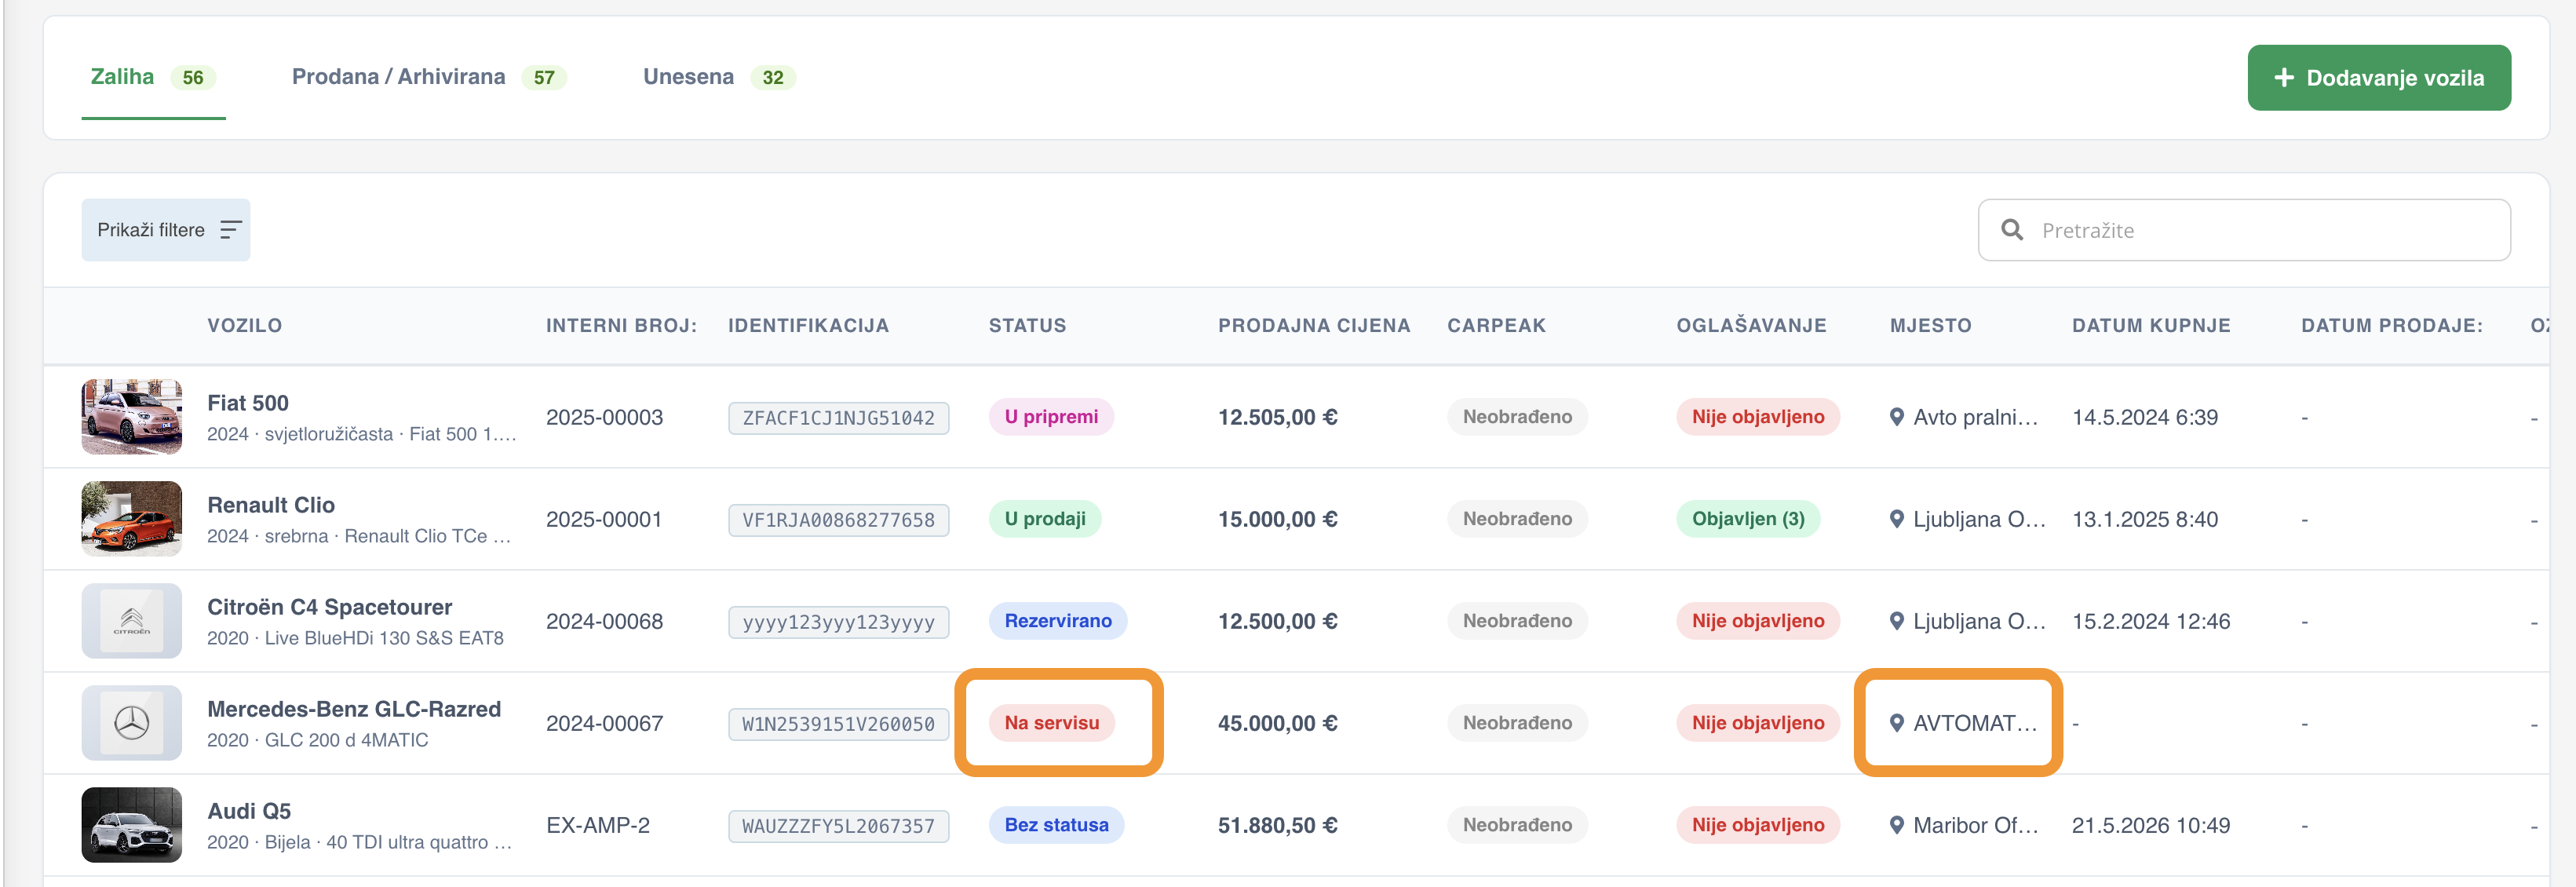Open filters with Prikaži filtere
Image resolution: width=2576 pixels, height=887 pixels.
166,230
